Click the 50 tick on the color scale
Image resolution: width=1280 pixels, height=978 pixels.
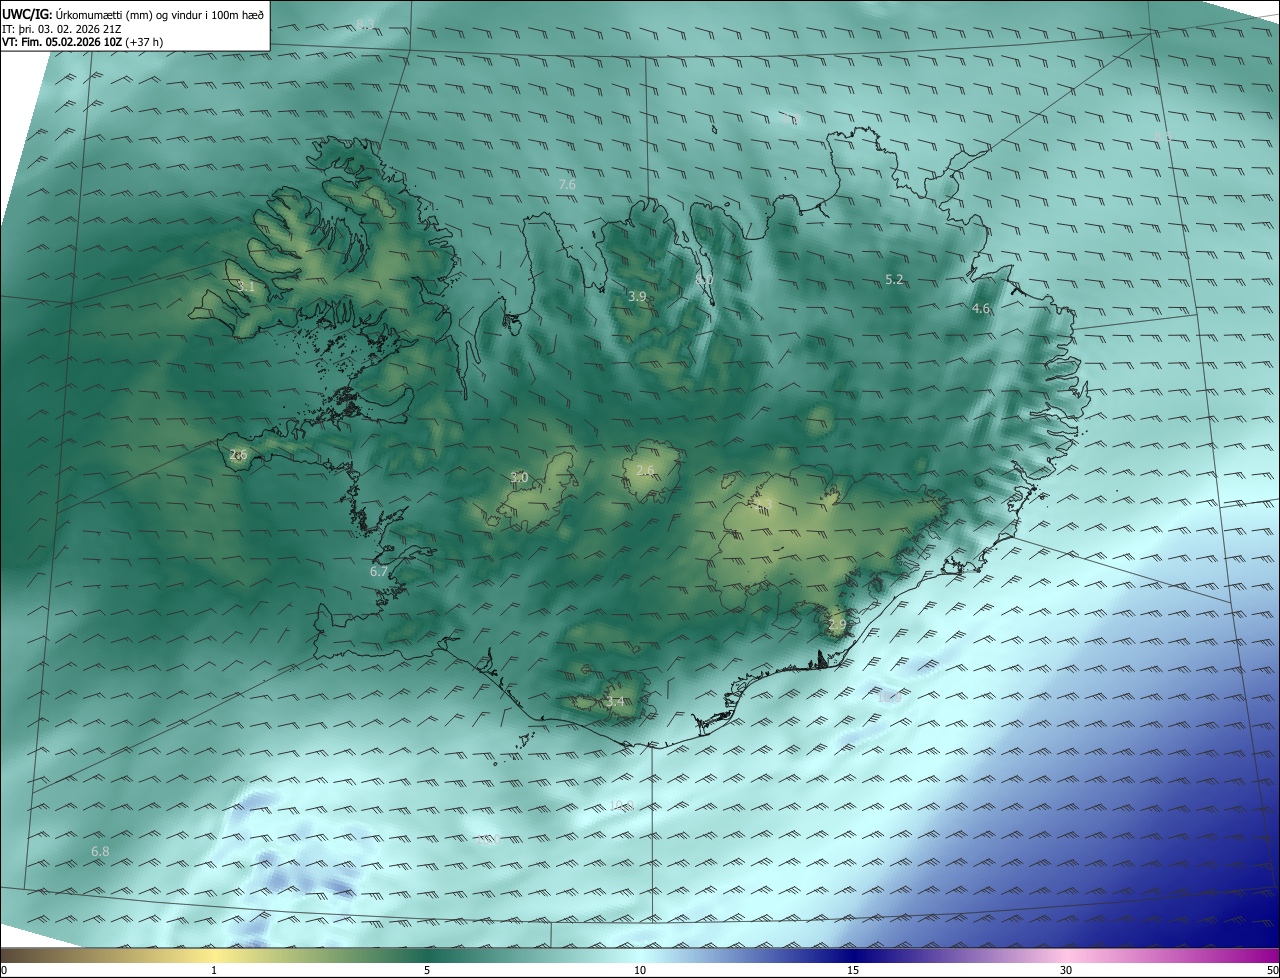tap(1272, 970)
